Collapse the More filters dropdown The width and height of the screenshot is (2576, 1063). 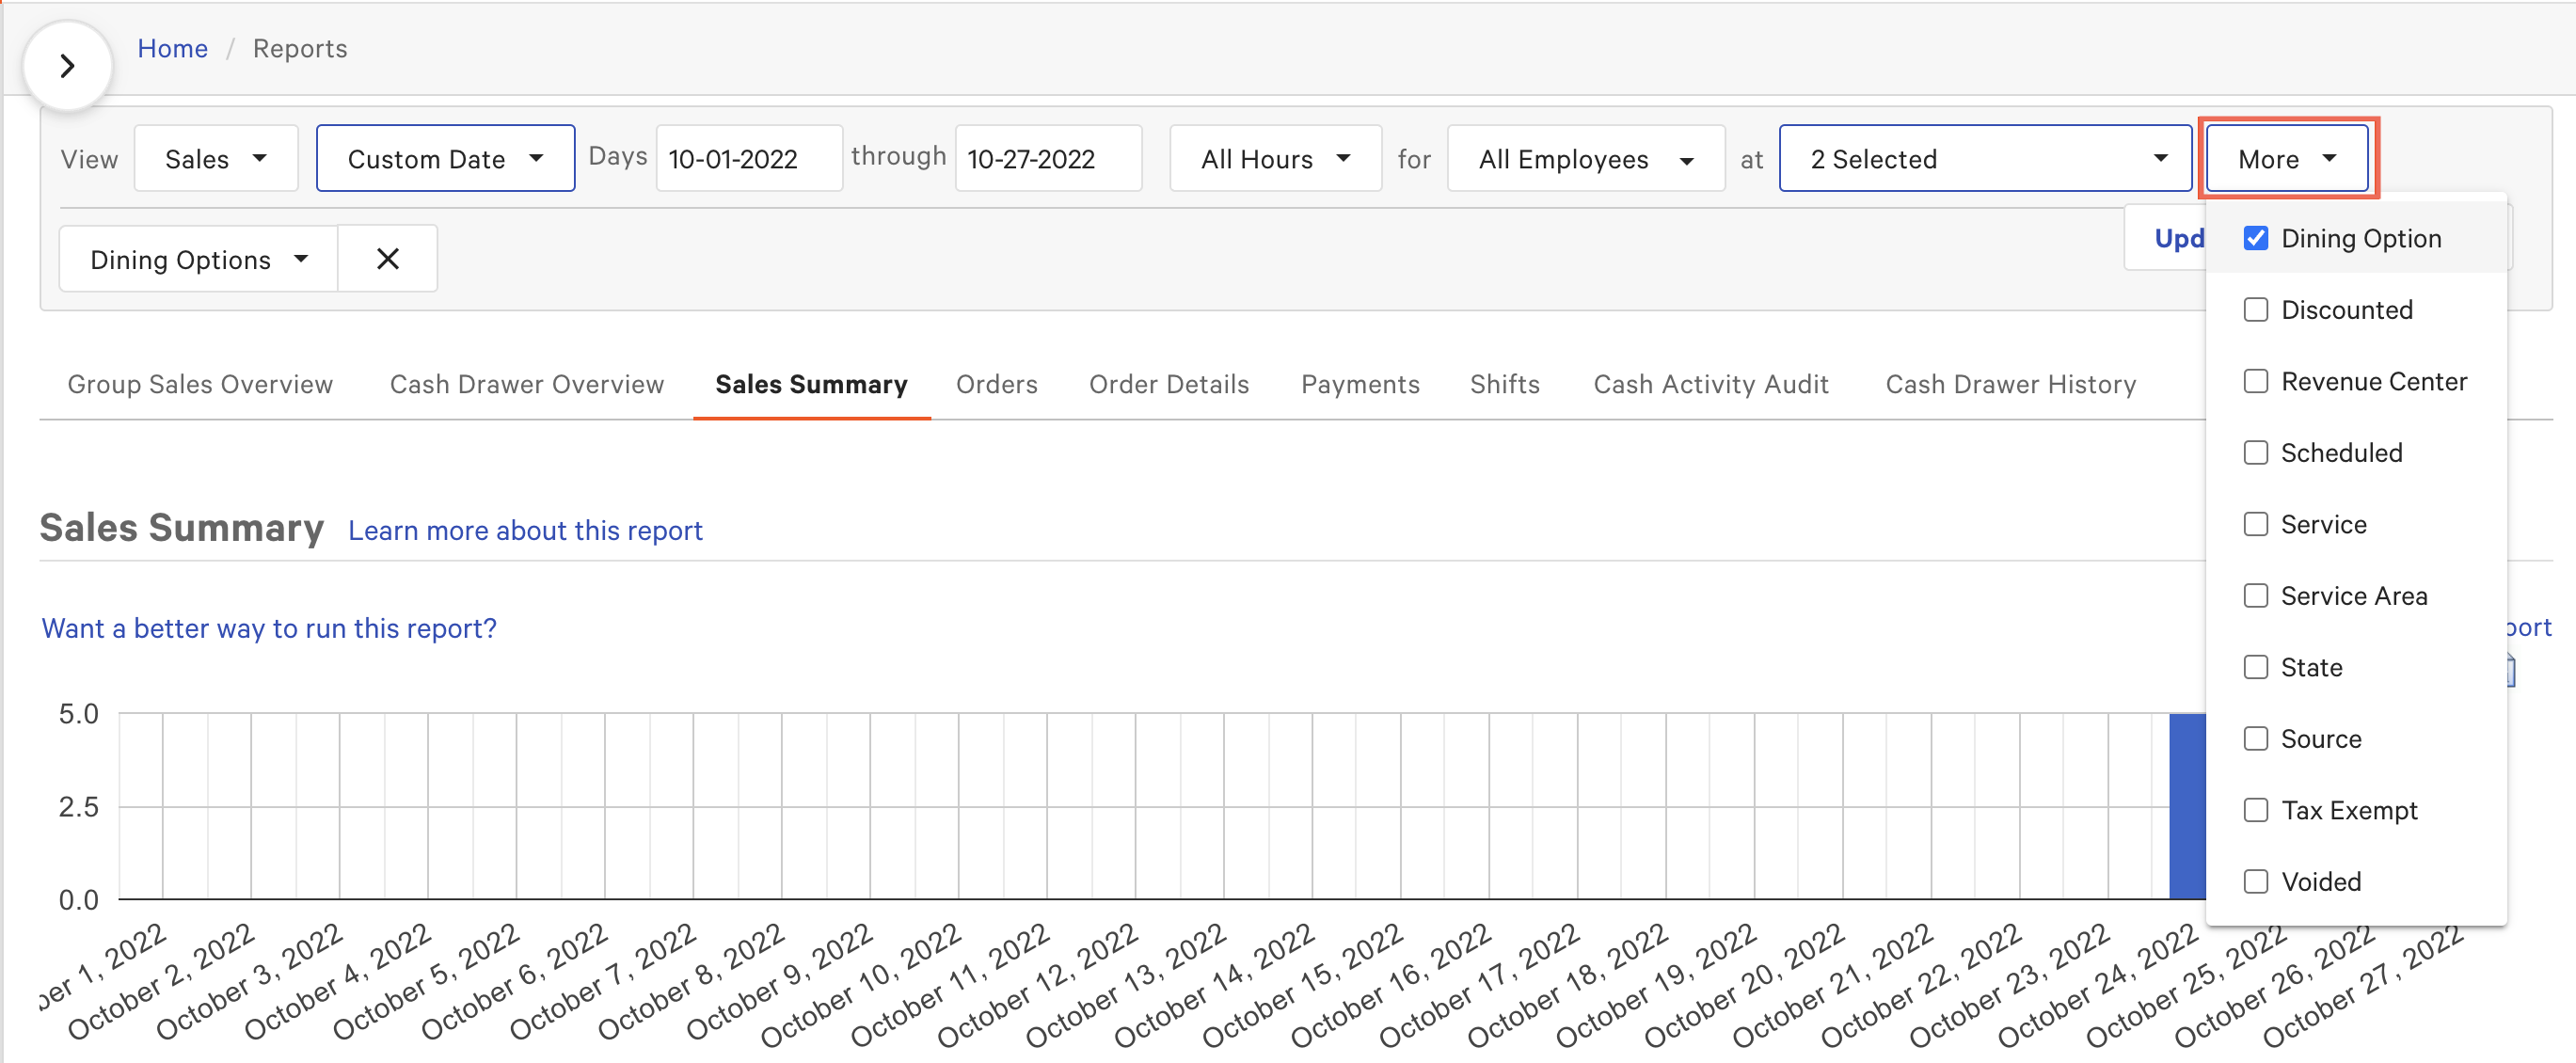(2287, 159)
